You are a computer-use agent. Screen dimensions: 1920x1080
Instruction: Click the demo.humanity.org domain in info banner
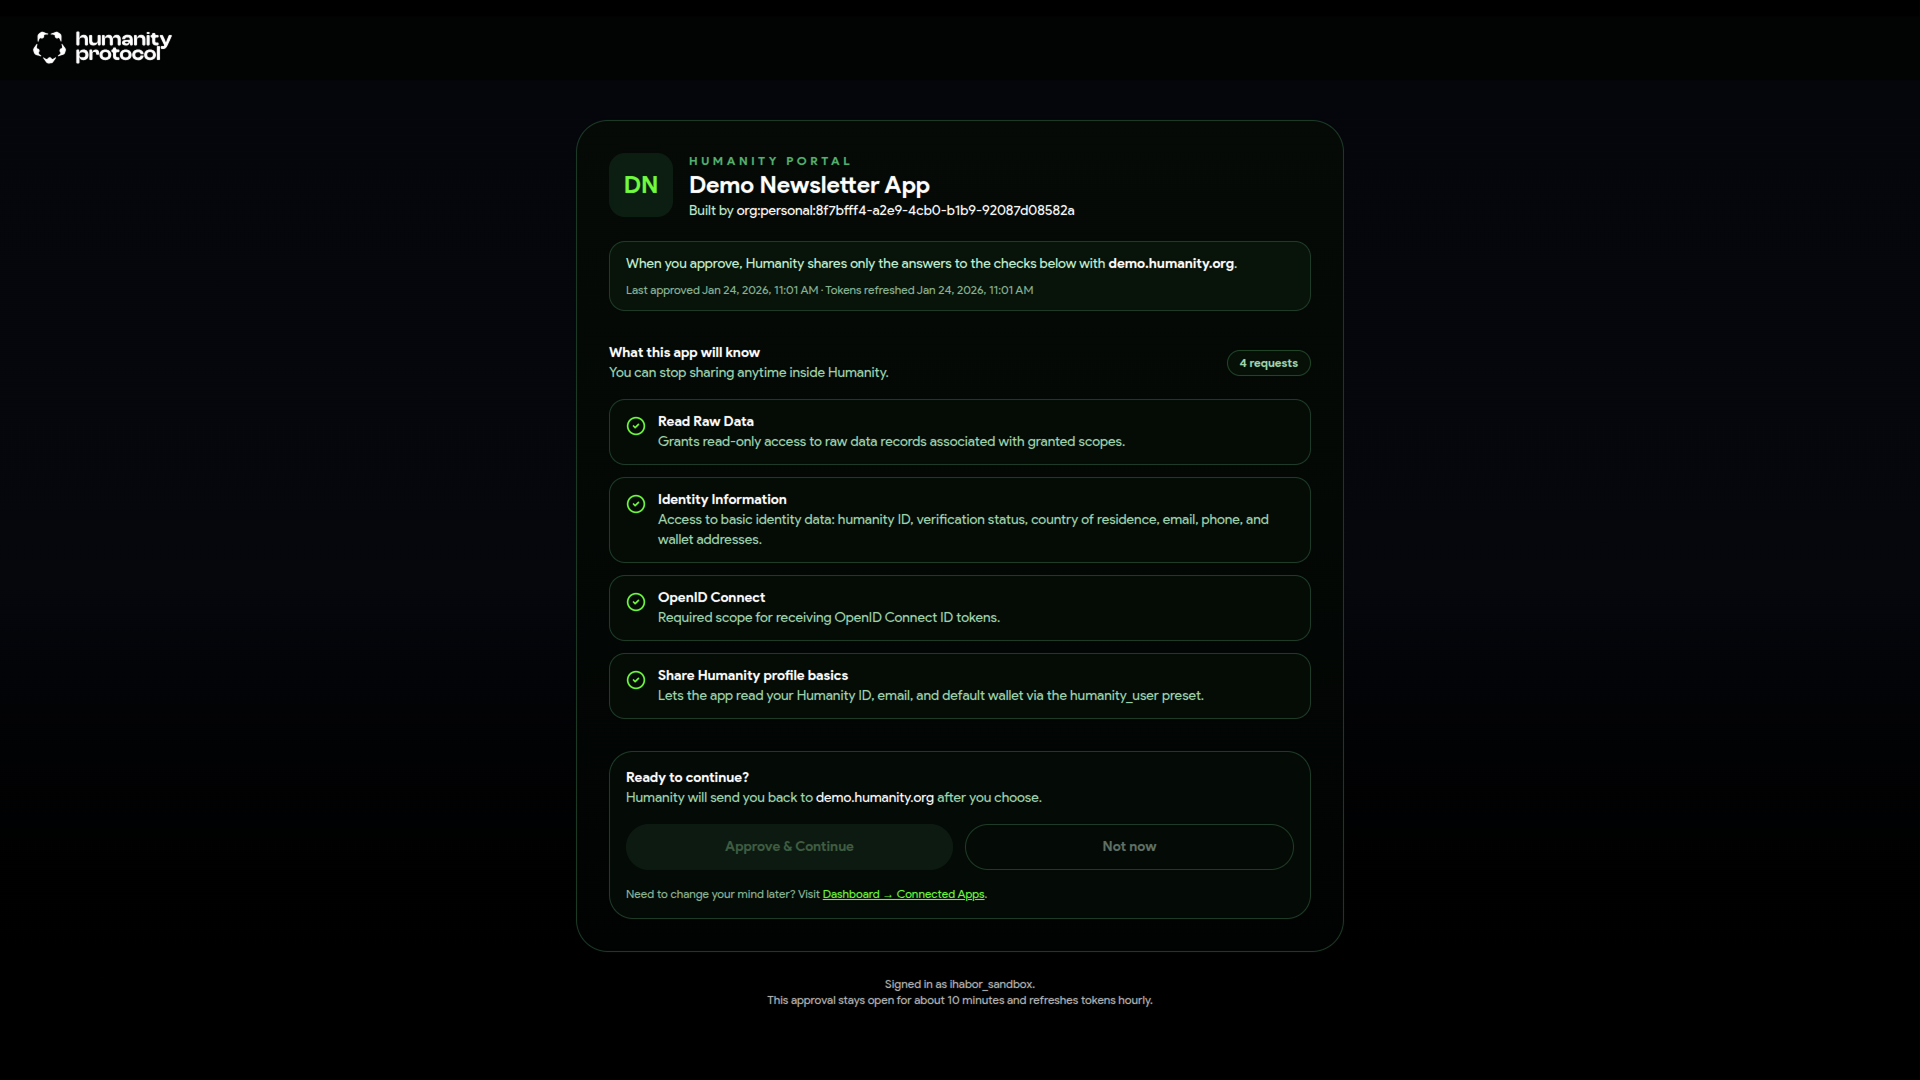[x=1170, y=264]
